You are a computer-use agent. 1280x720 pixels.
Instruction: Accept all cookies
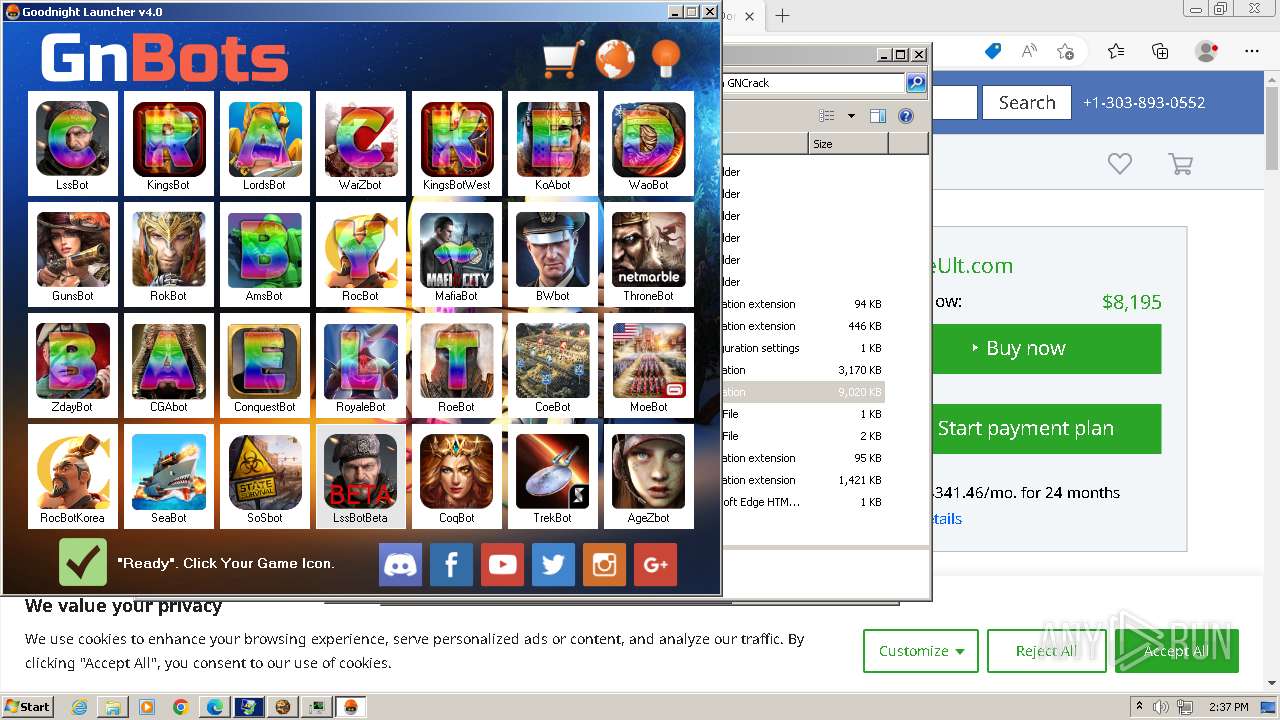click(1176, 651)
